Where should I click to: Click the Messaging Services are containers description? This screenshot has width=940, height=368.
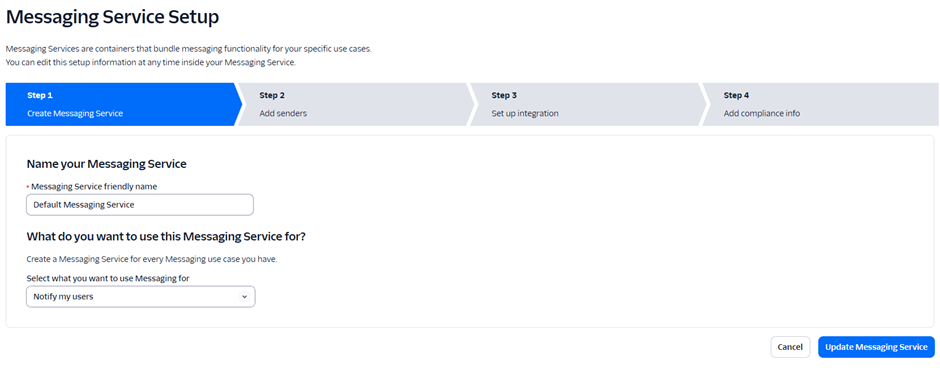pos(189,49)
